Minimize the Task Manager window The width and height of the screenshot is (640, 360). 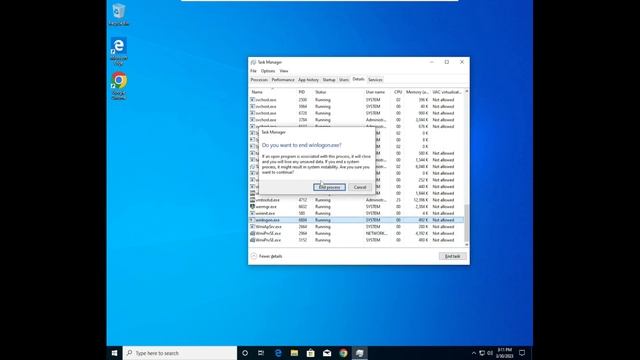tap(432, 62)
